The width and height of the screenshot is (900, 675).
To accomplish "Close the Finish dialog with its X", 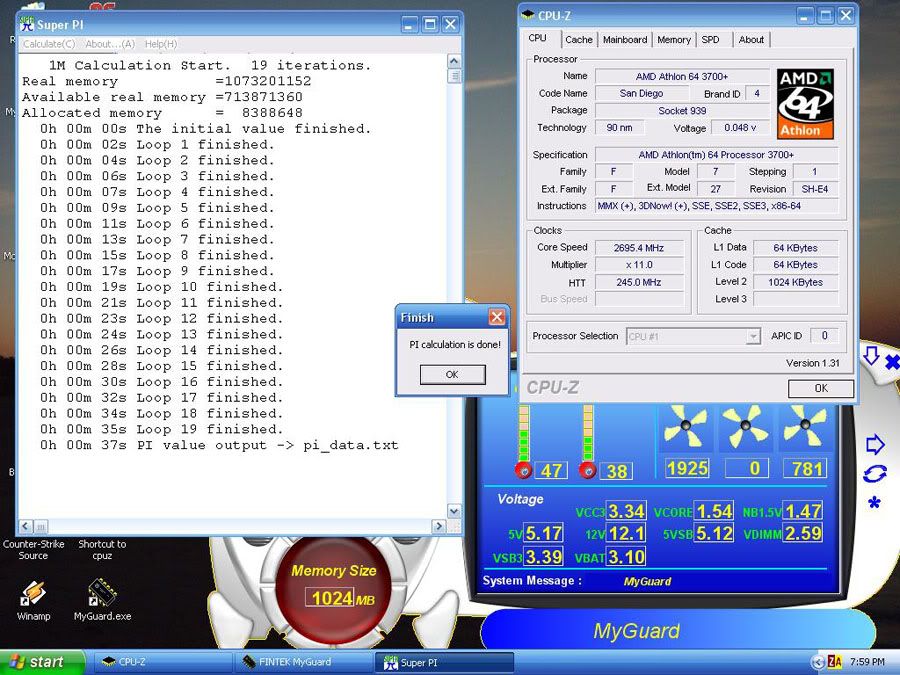I will point(496,317).
